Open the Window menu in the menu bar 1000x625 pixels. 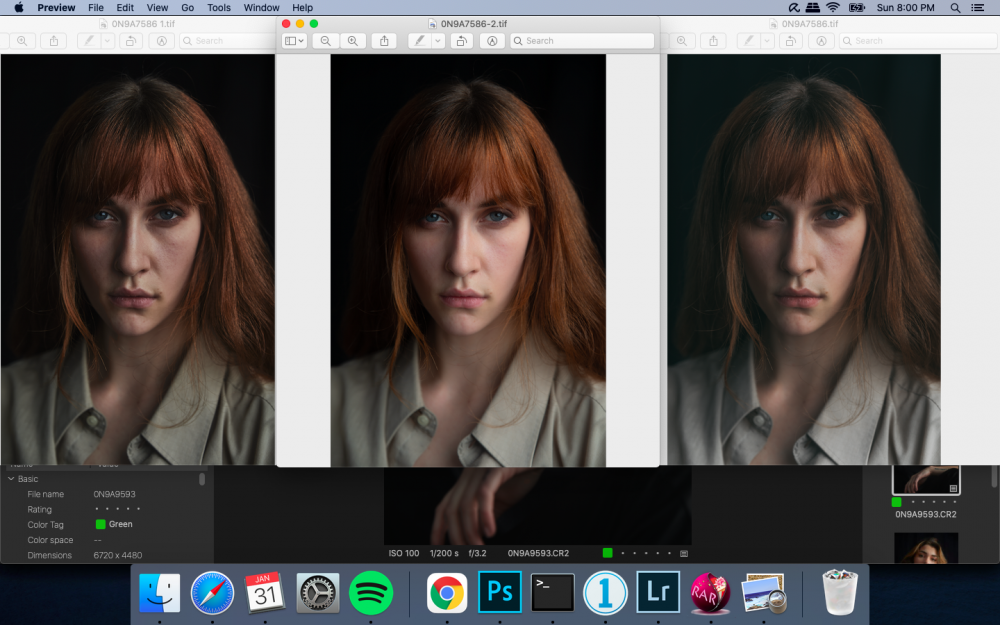pyautogui.click(x=261, y=7)
